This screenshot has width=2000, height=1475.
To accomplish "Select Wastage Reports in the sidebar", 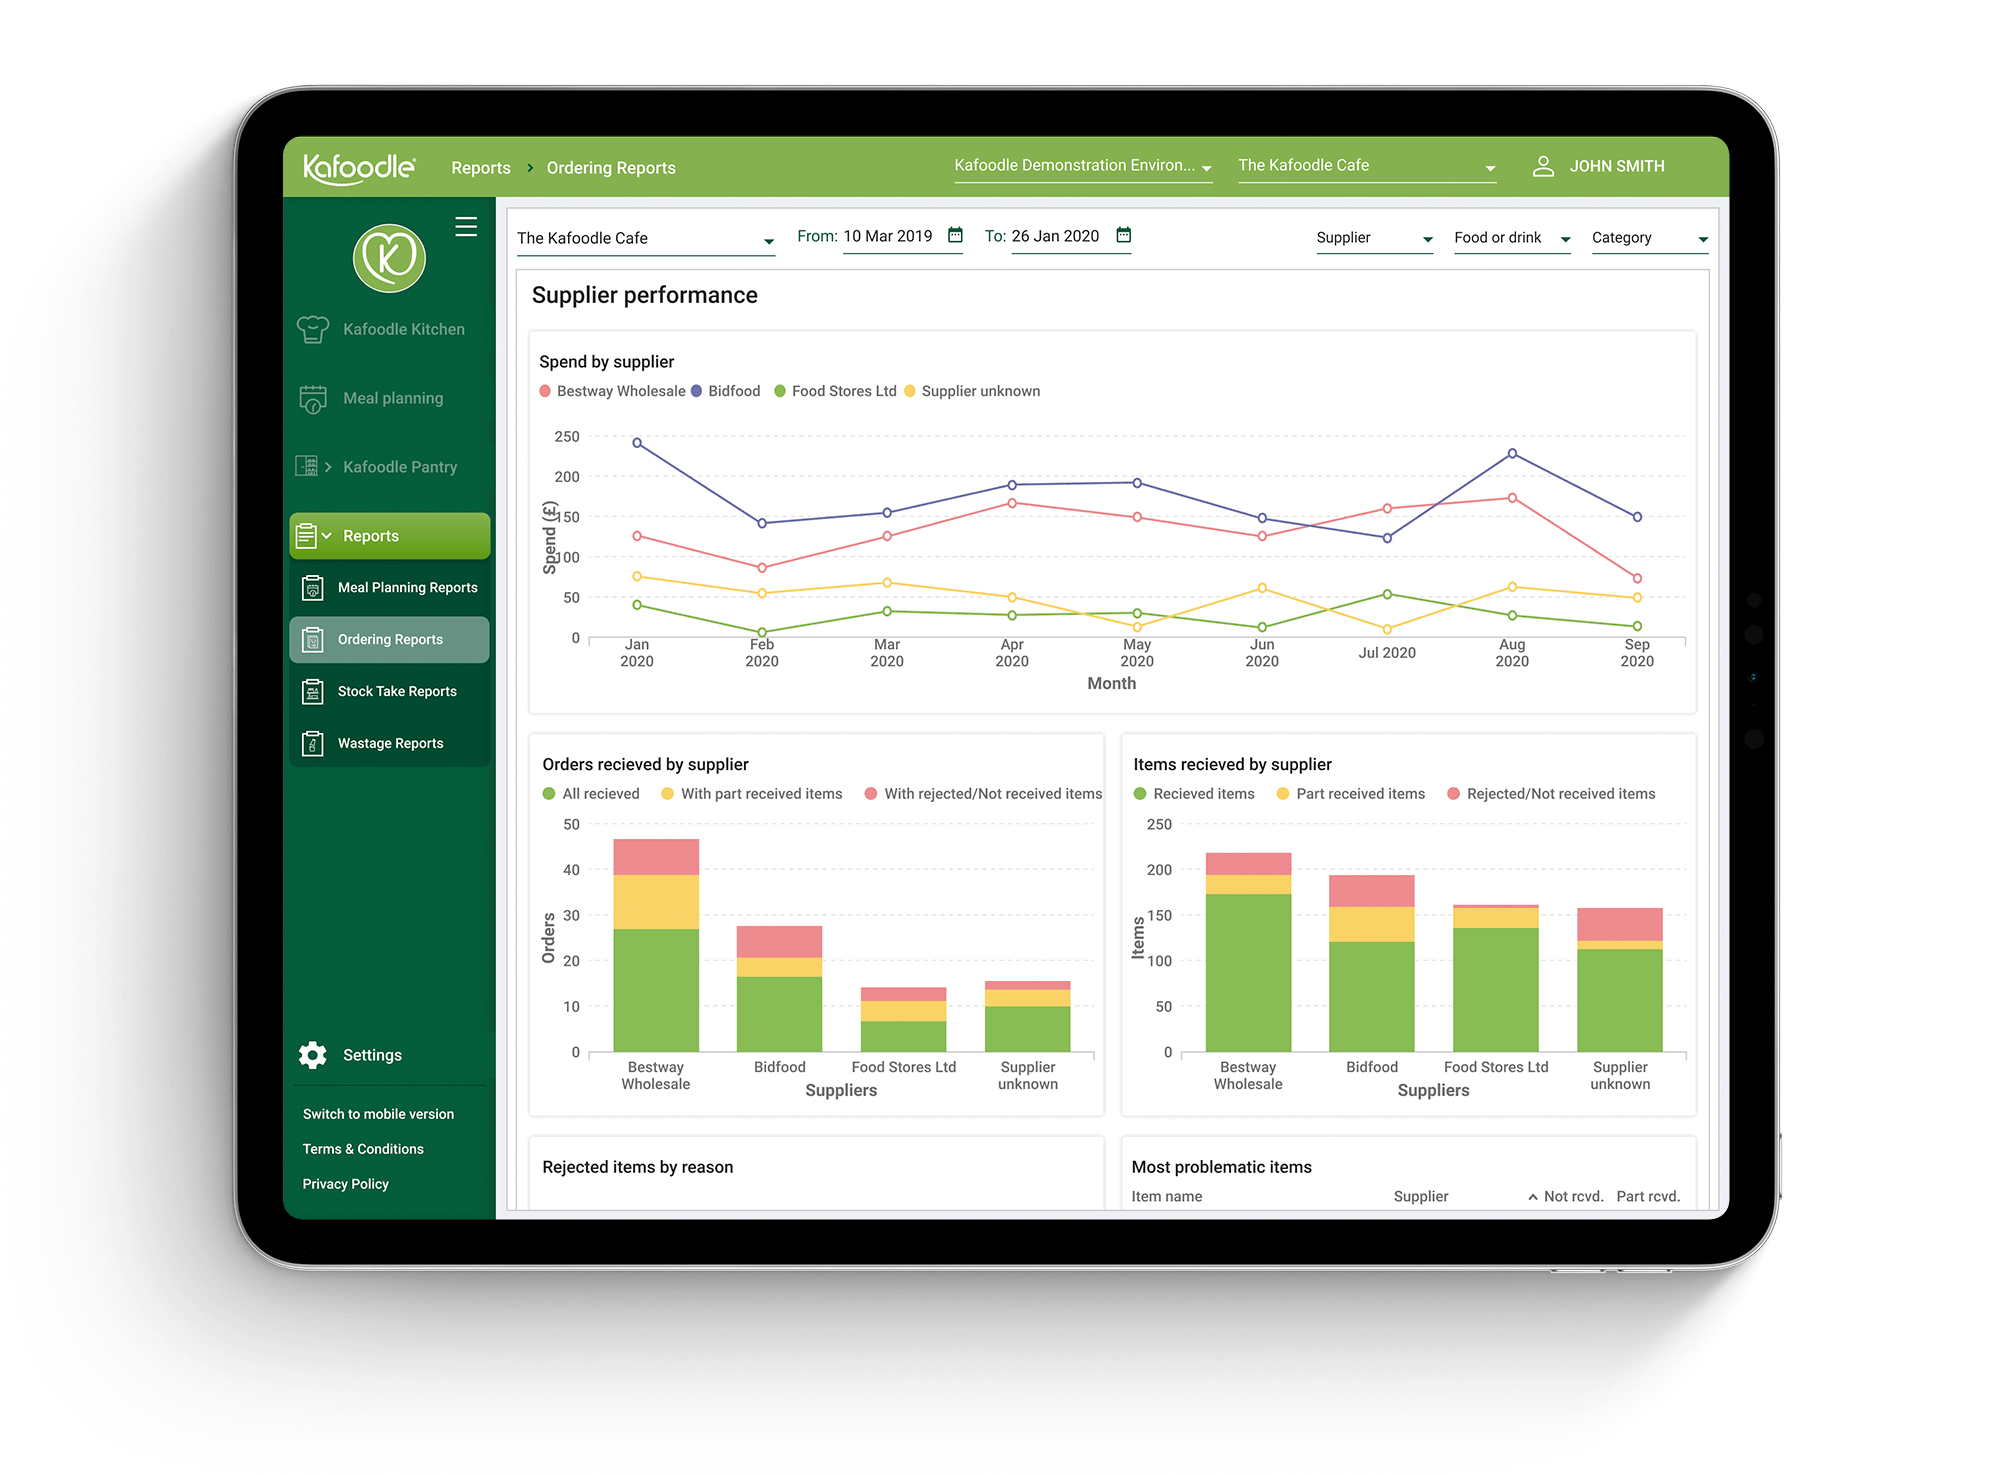I will pyautogui.click(x=390, y=743).
